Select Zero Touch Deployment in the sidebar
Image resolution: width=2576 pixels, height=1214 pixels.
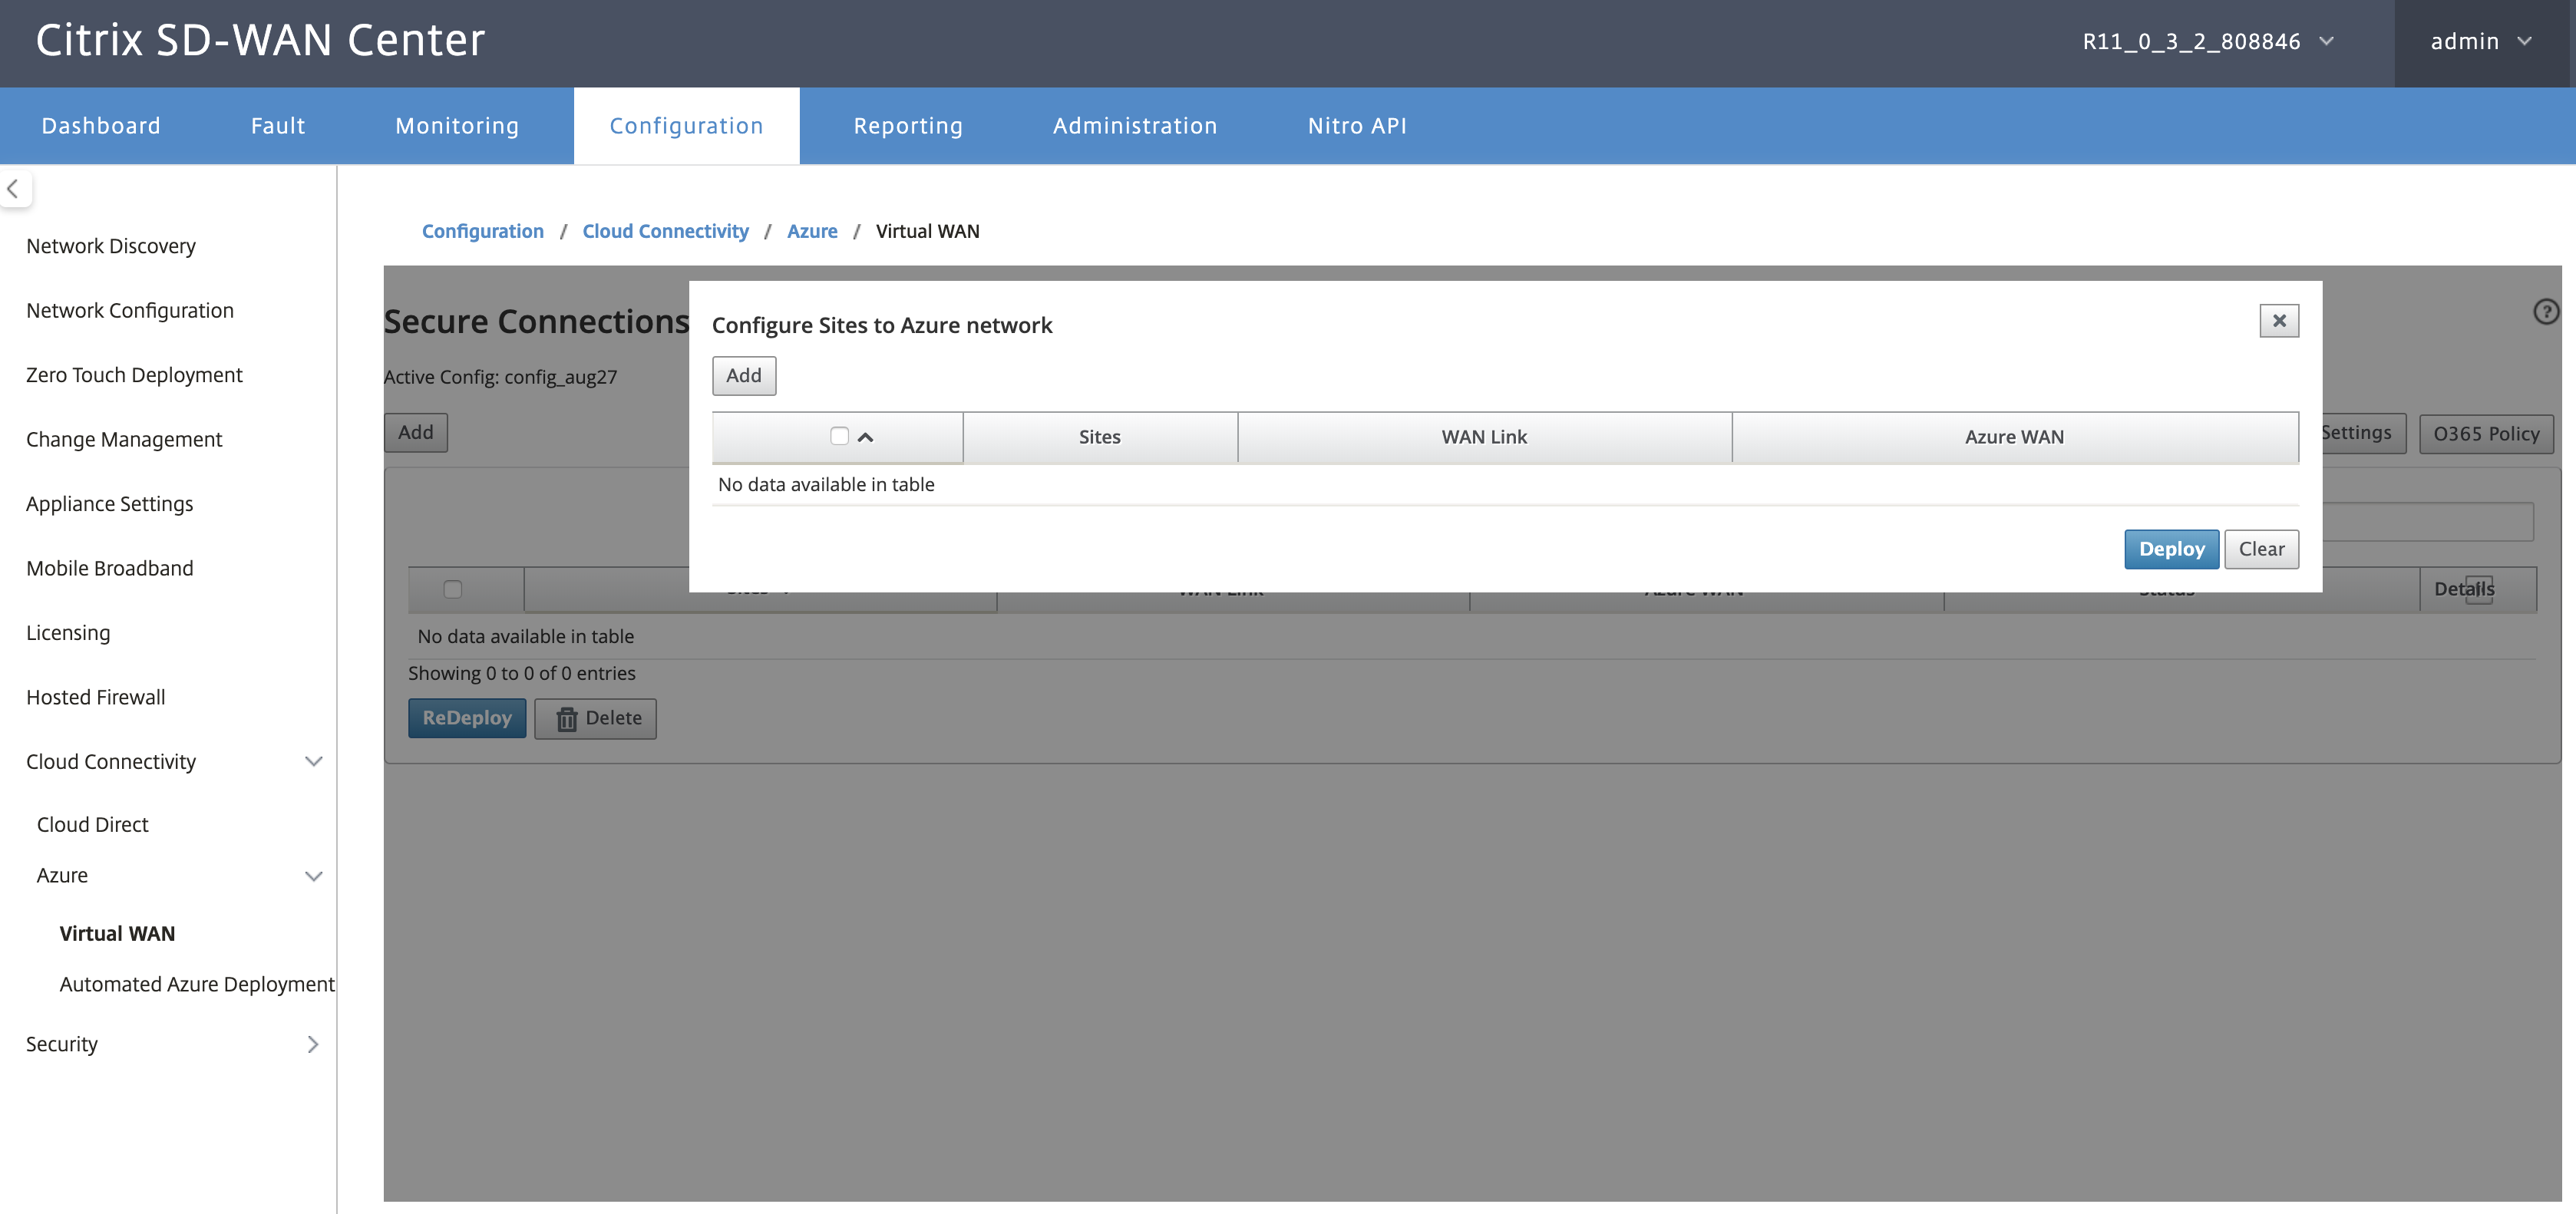coord(134,375)
